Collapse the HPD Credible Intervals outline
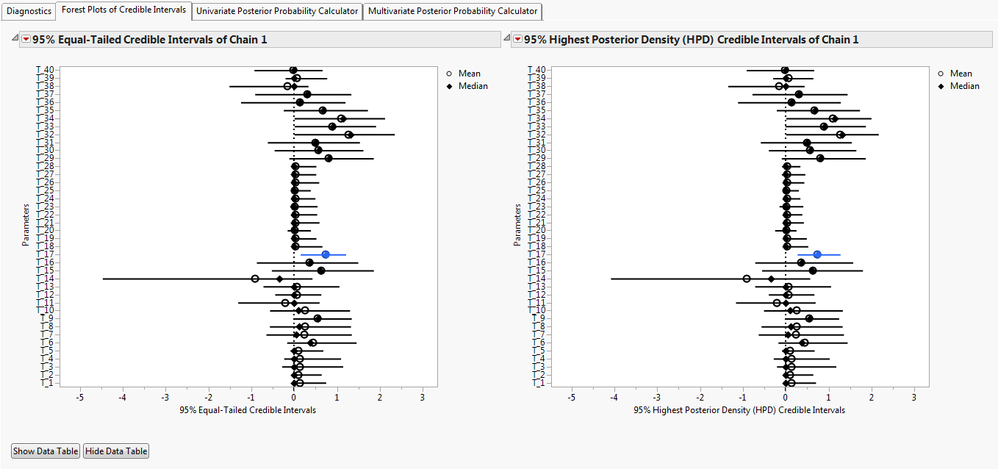This screenshot has width=998, height=469. coord(507,39)
